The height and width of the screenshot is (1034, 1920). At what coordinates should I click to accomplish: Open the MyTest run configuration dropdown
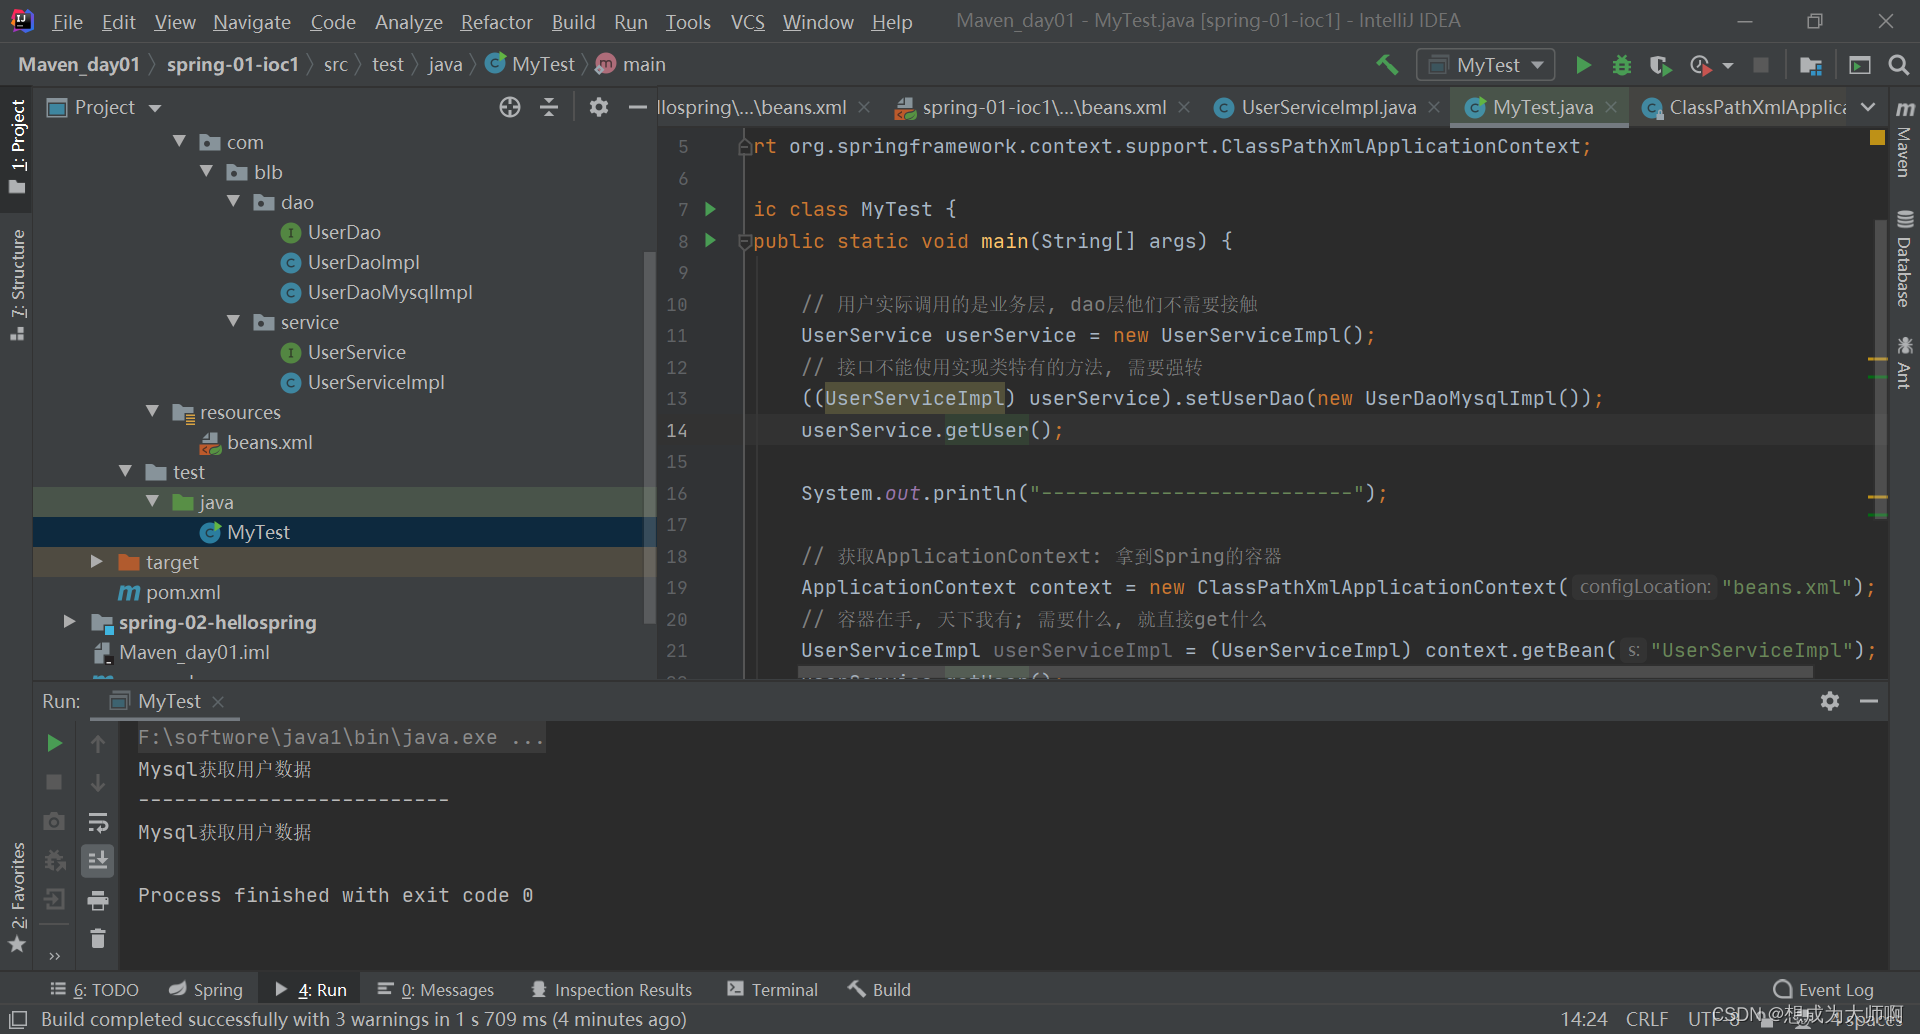1486,65
